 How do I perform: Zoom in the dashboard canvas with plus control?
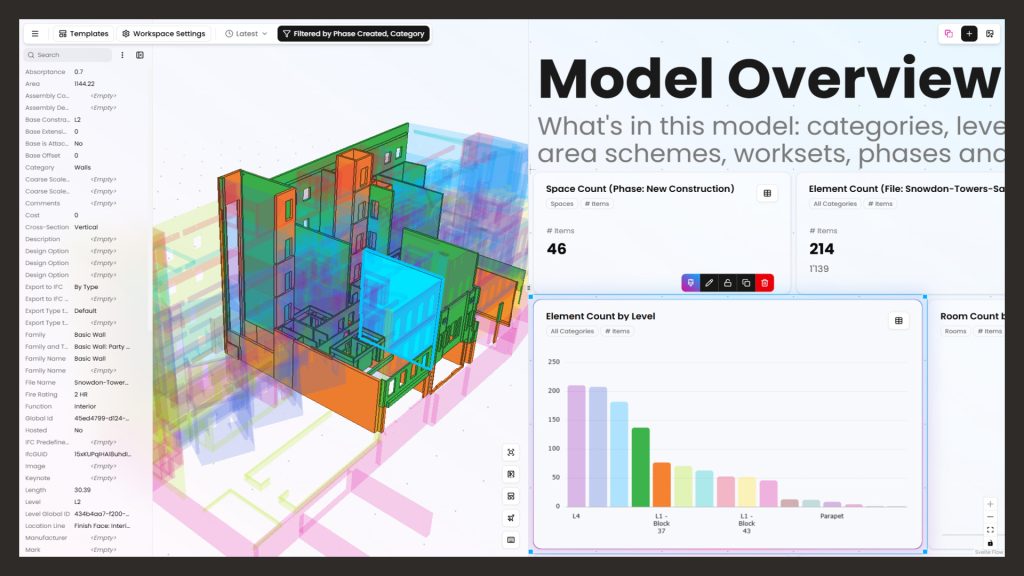pos(990,504)
